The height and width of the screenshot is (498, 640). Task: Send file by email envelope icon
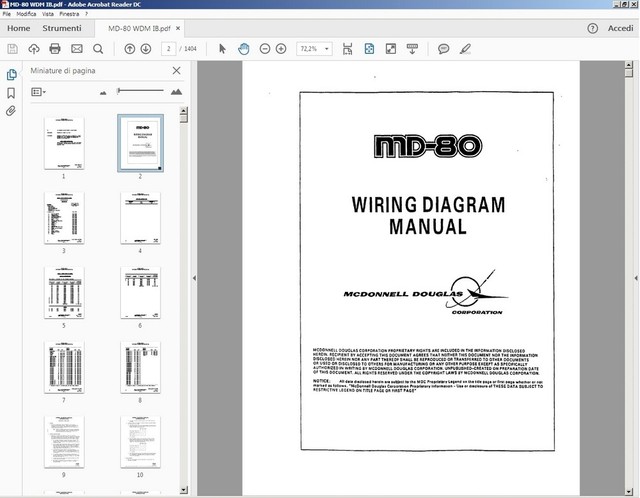click(x=77, y=49)
